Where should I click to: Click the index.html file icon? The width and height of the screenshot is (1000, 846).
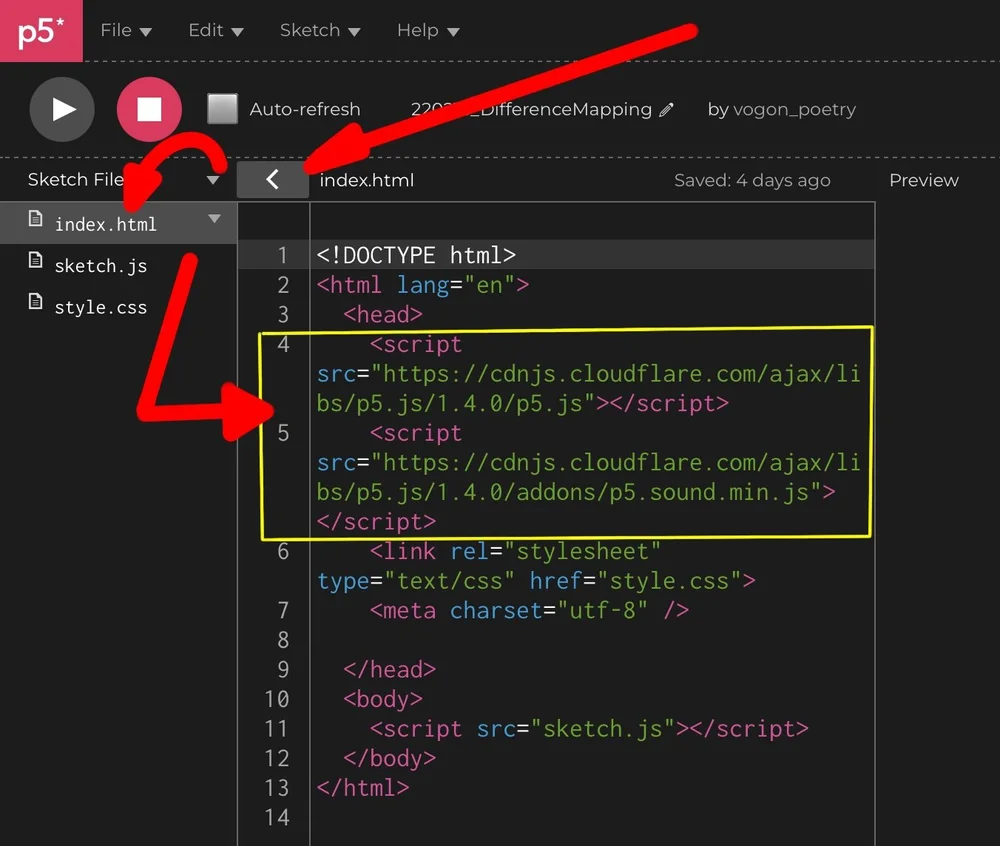click(36, 219)
